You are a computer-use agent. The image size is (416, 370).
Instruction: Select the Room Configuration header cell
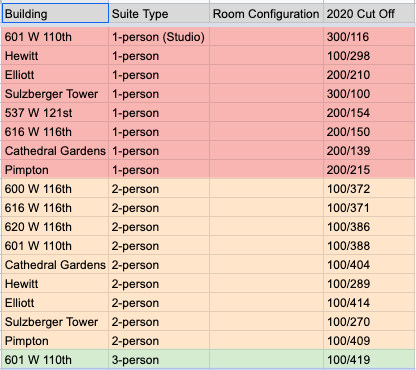point(266,14)
